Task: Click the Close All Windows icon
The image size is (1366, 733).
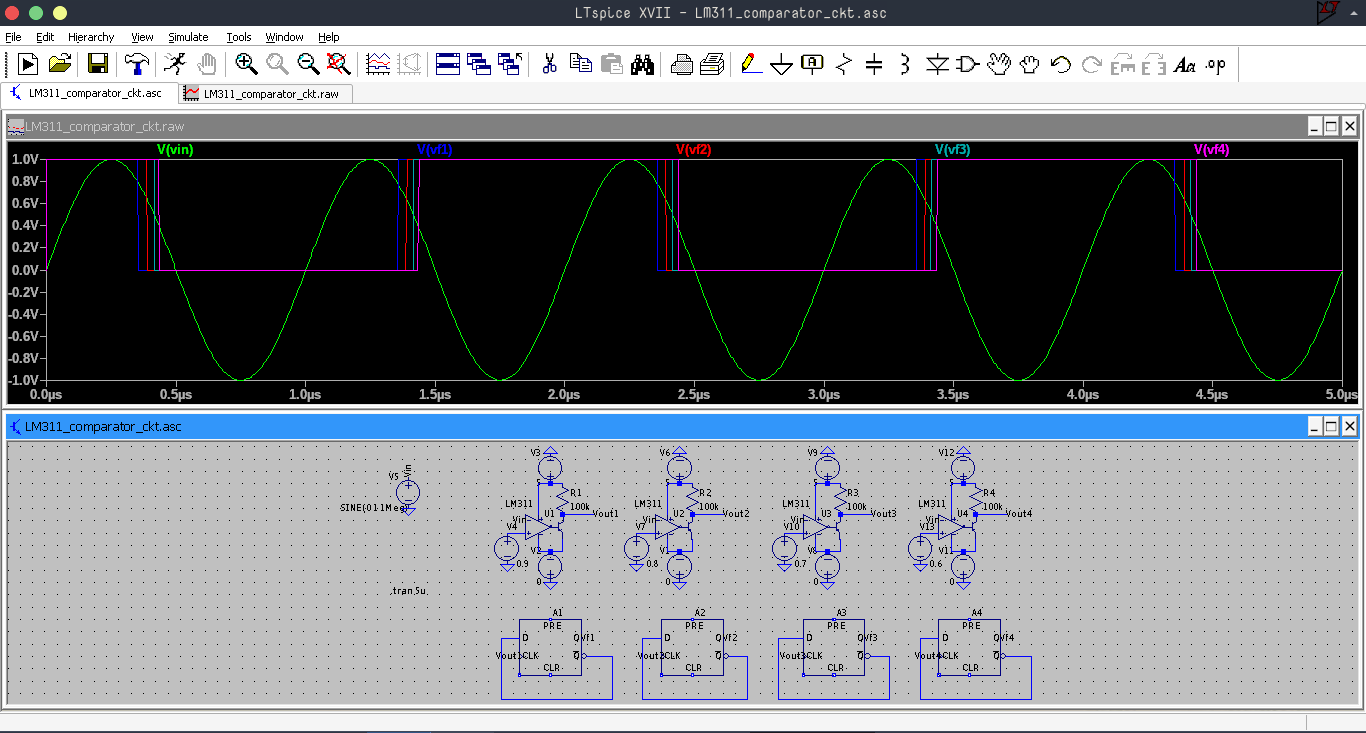Action: coord(510,64)
